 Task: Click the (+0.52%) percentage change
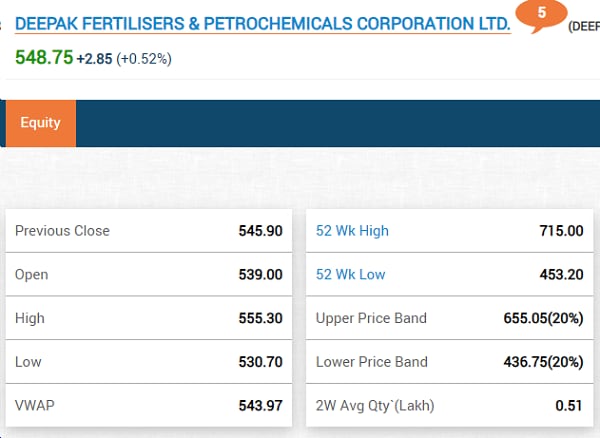[x=144, y=59]
